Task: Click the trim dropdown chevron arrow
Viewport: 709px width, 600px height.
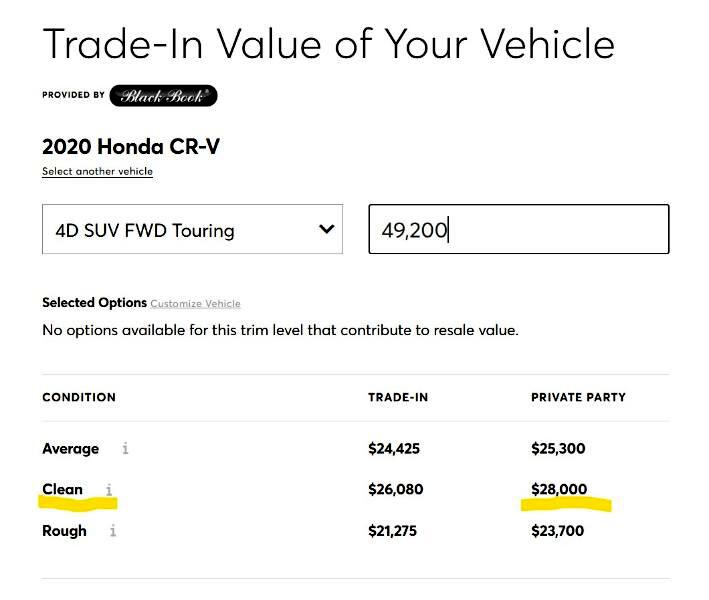Action: [x=326, y=229]
